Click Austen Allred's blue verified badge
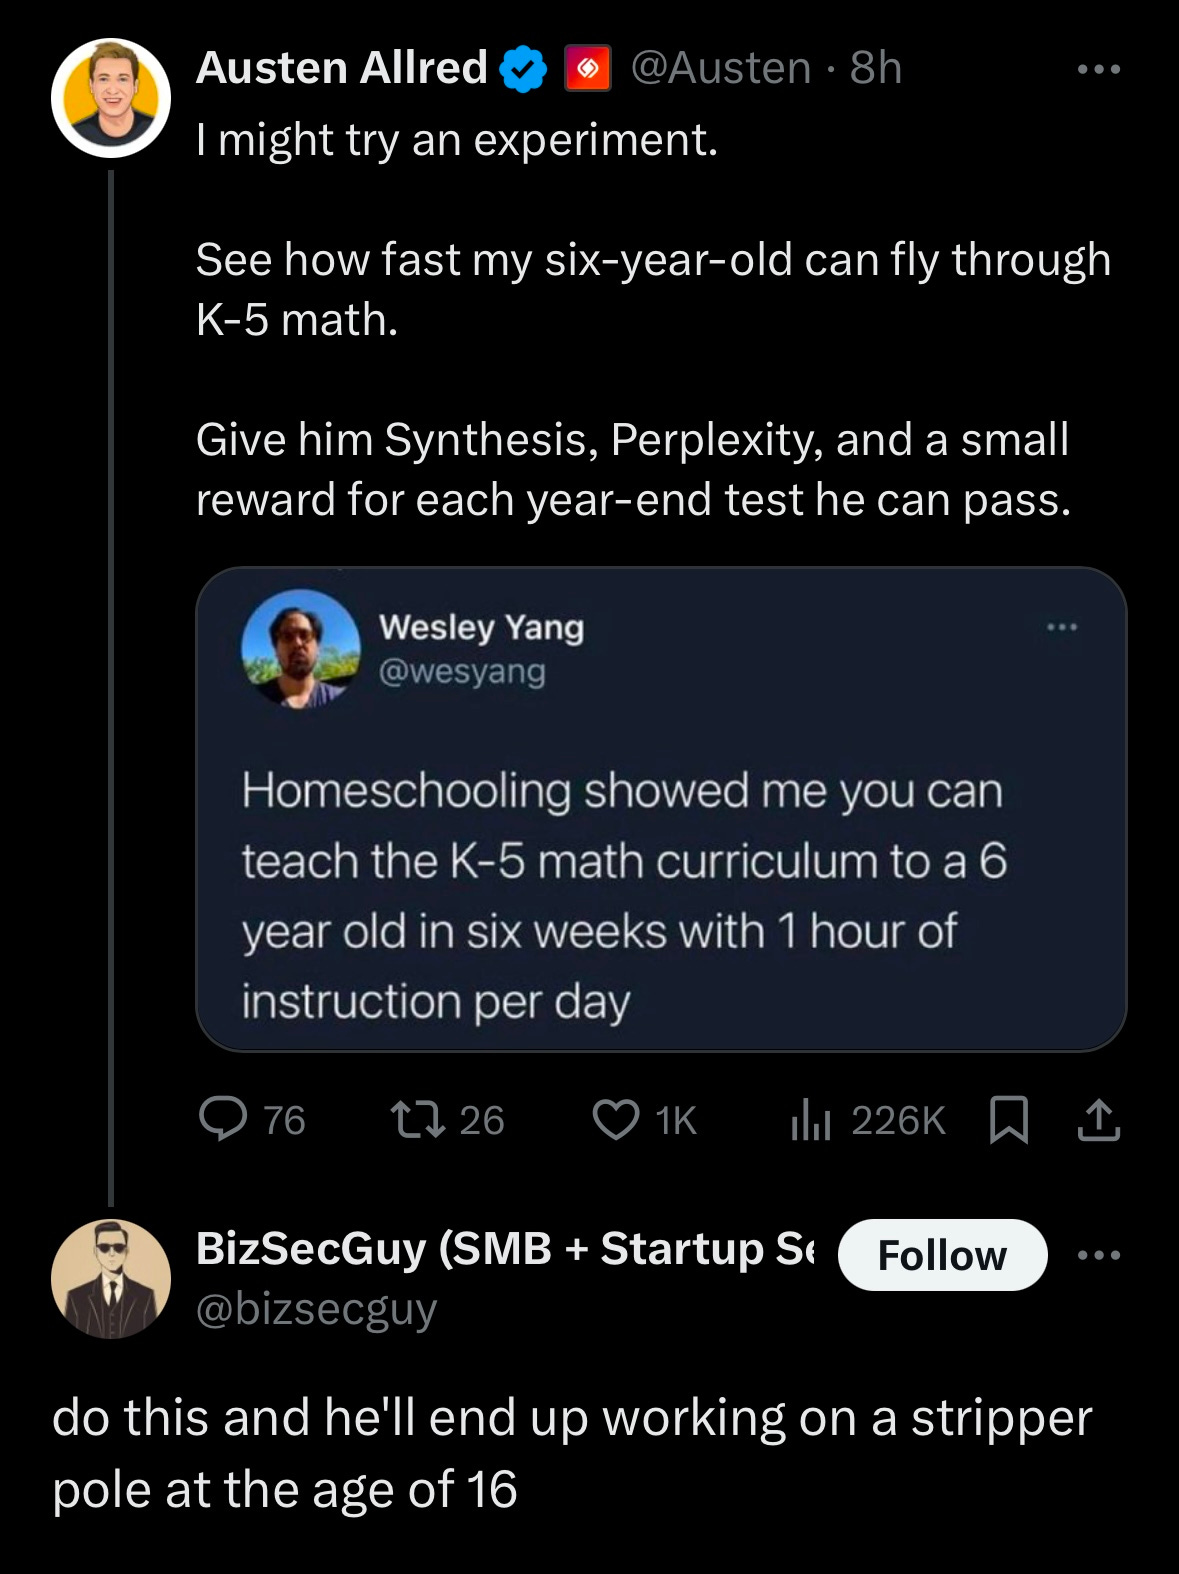The image size is (1179, 1574). [519, 68]
